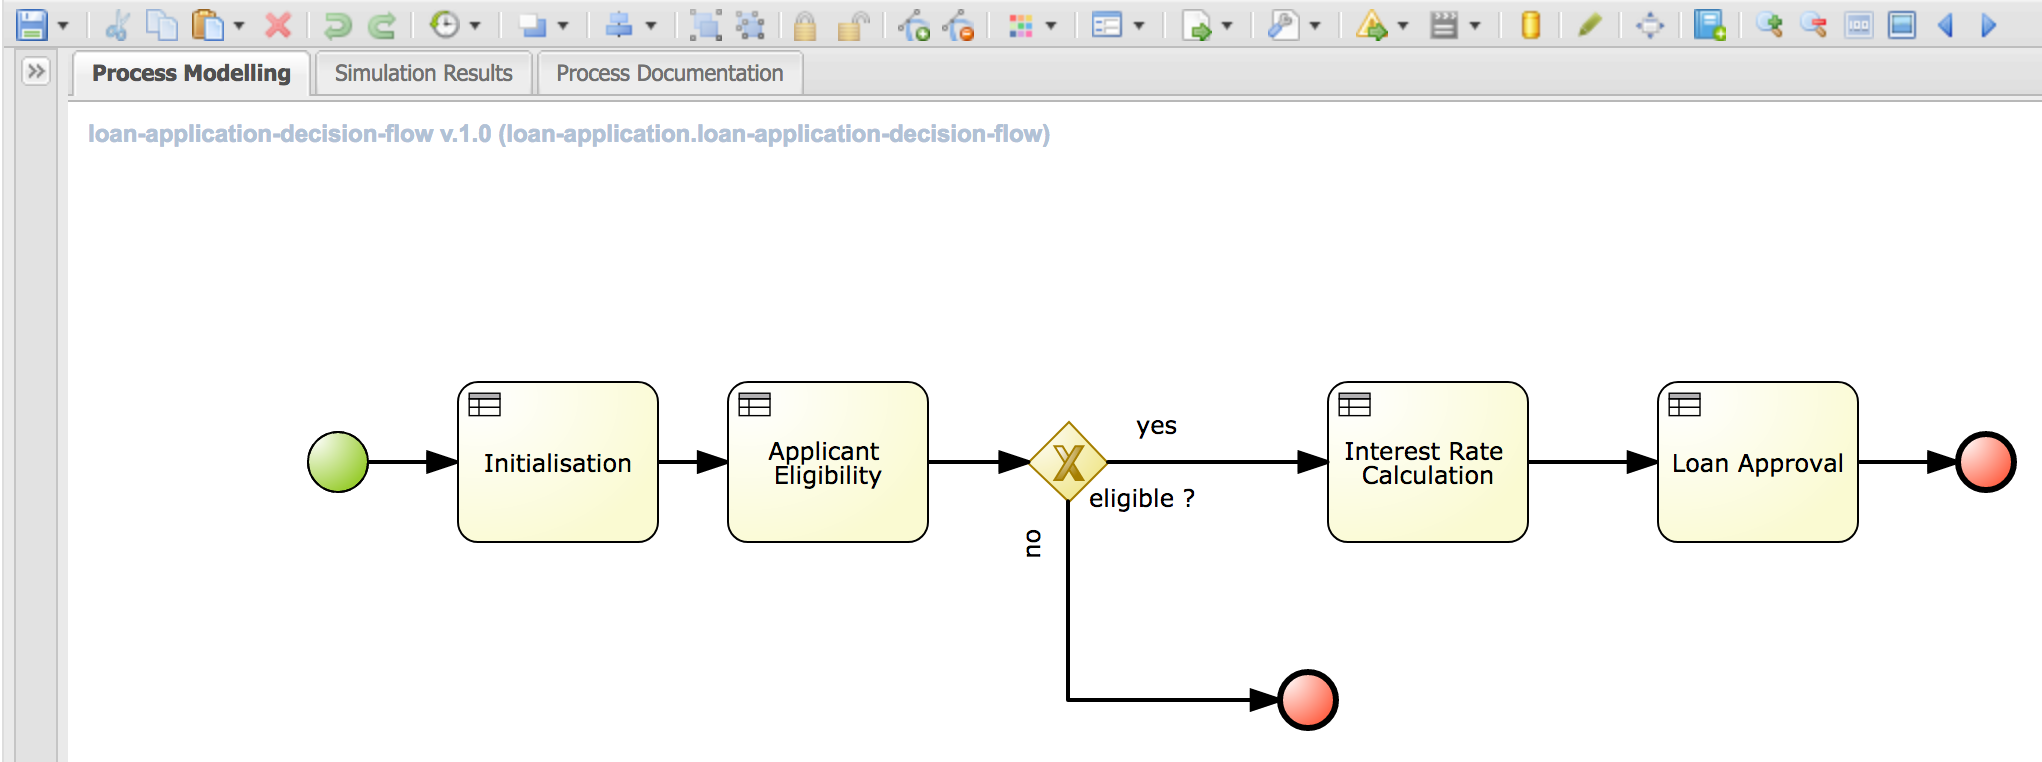Click the yellow cylinder data icon
The image size is (2042, 762).
pos(1530,25)
